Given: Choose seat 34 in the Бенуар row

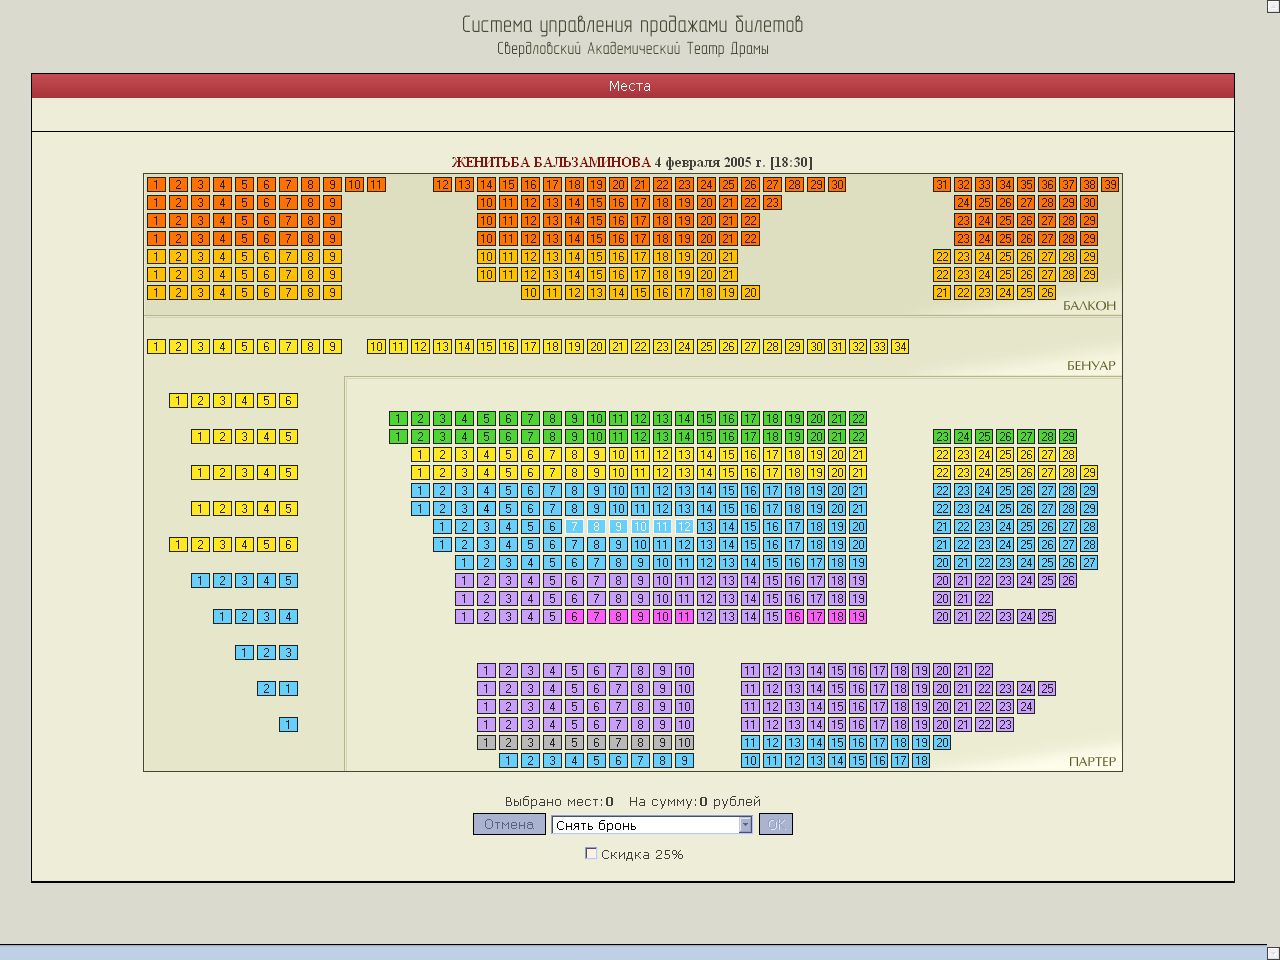Looking at the screenshot, I should click(900, 347).
